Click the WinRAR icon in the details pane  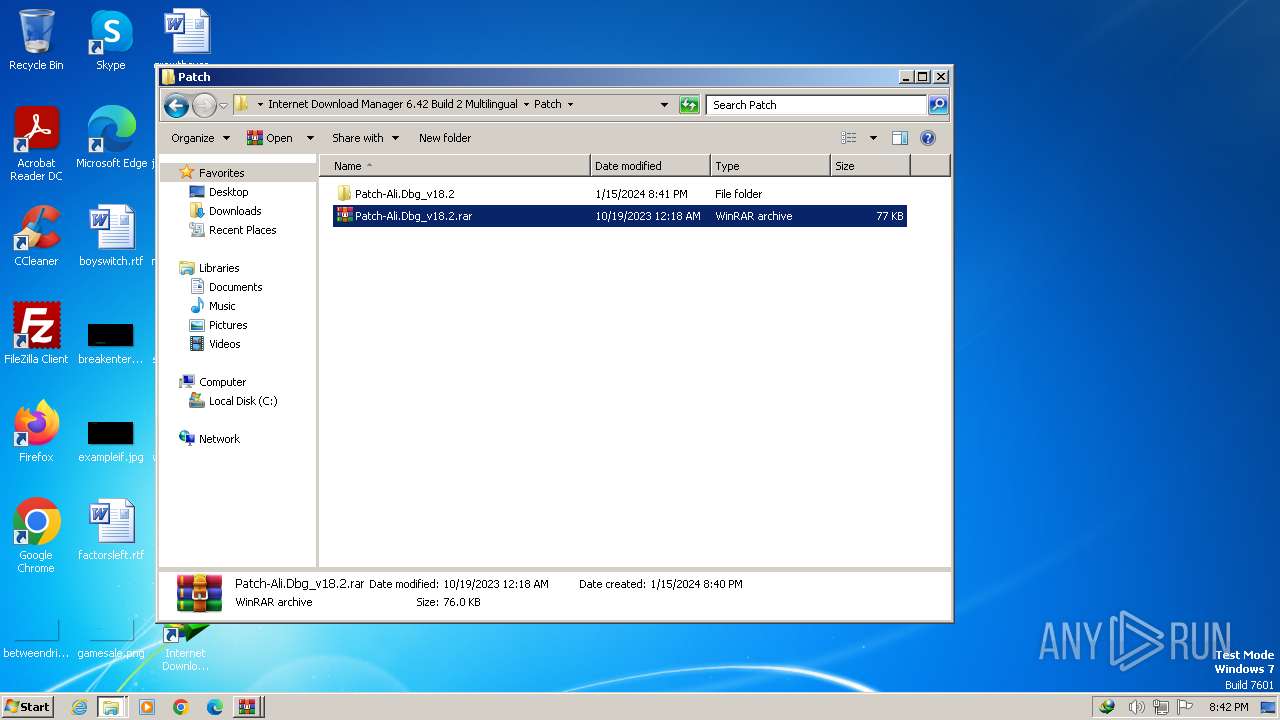199,593
